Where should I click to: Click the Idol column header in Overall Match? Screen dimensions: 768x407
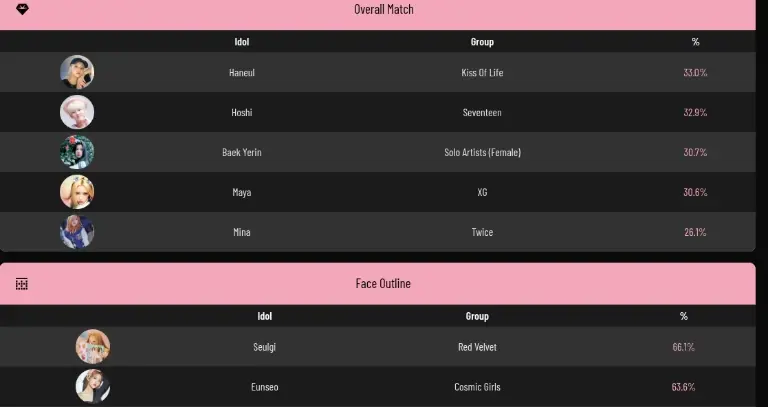click(242, 42)
